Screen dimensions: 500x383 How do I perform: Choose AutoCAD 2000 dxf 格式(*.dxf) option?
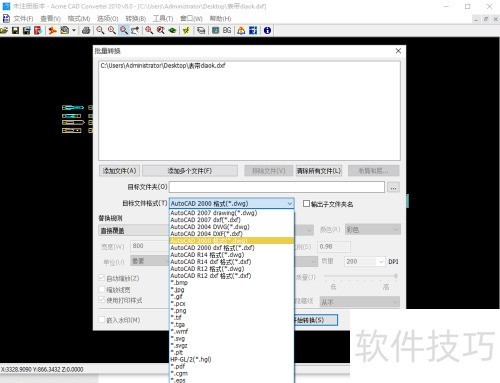point(232,248)
